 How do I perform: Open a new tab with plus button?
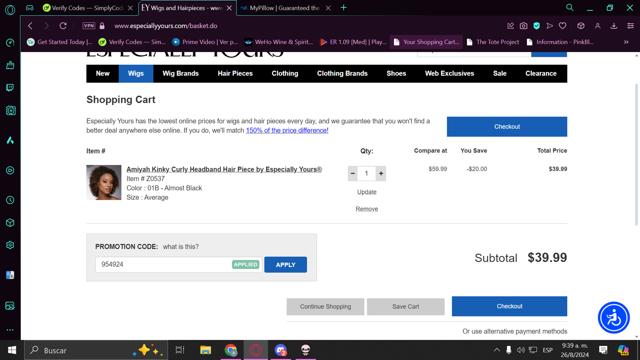[x=344, y=8]
